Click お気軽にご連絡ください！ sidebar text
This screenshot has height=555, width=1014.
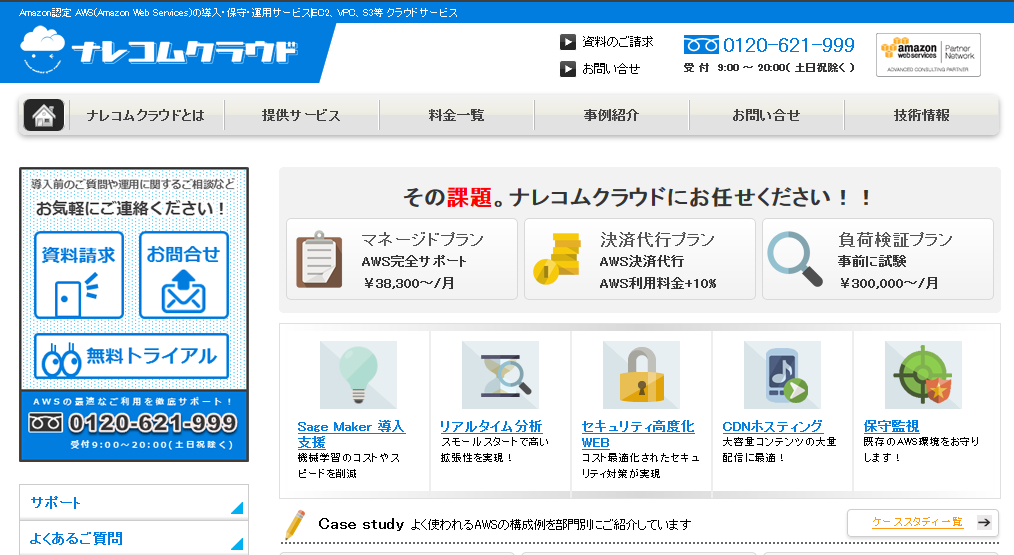[131, 208]
